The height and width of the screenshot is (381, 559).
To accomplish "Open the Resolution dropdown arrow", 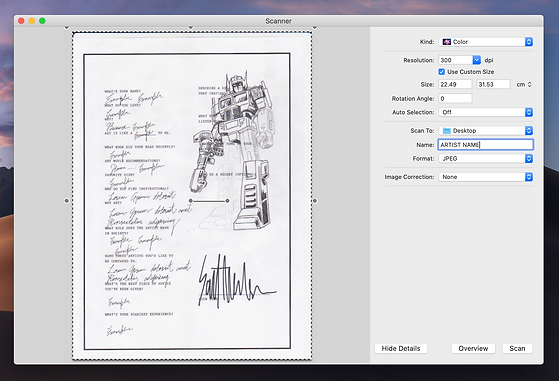I will (x=477, y=60).
